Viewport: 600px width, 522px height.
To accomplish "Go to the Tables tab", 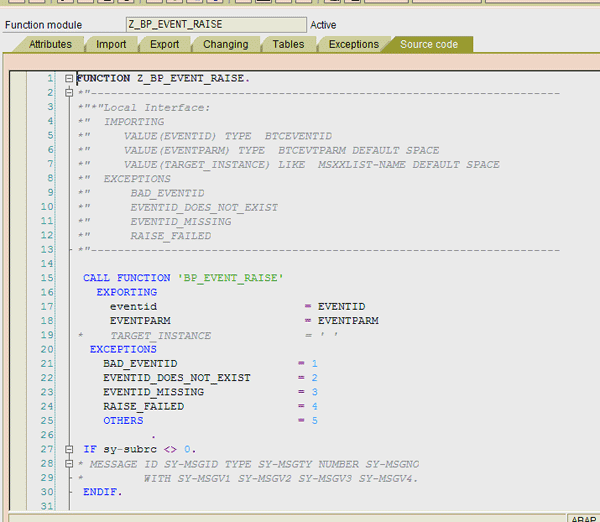I will click(x=288, y=44).
